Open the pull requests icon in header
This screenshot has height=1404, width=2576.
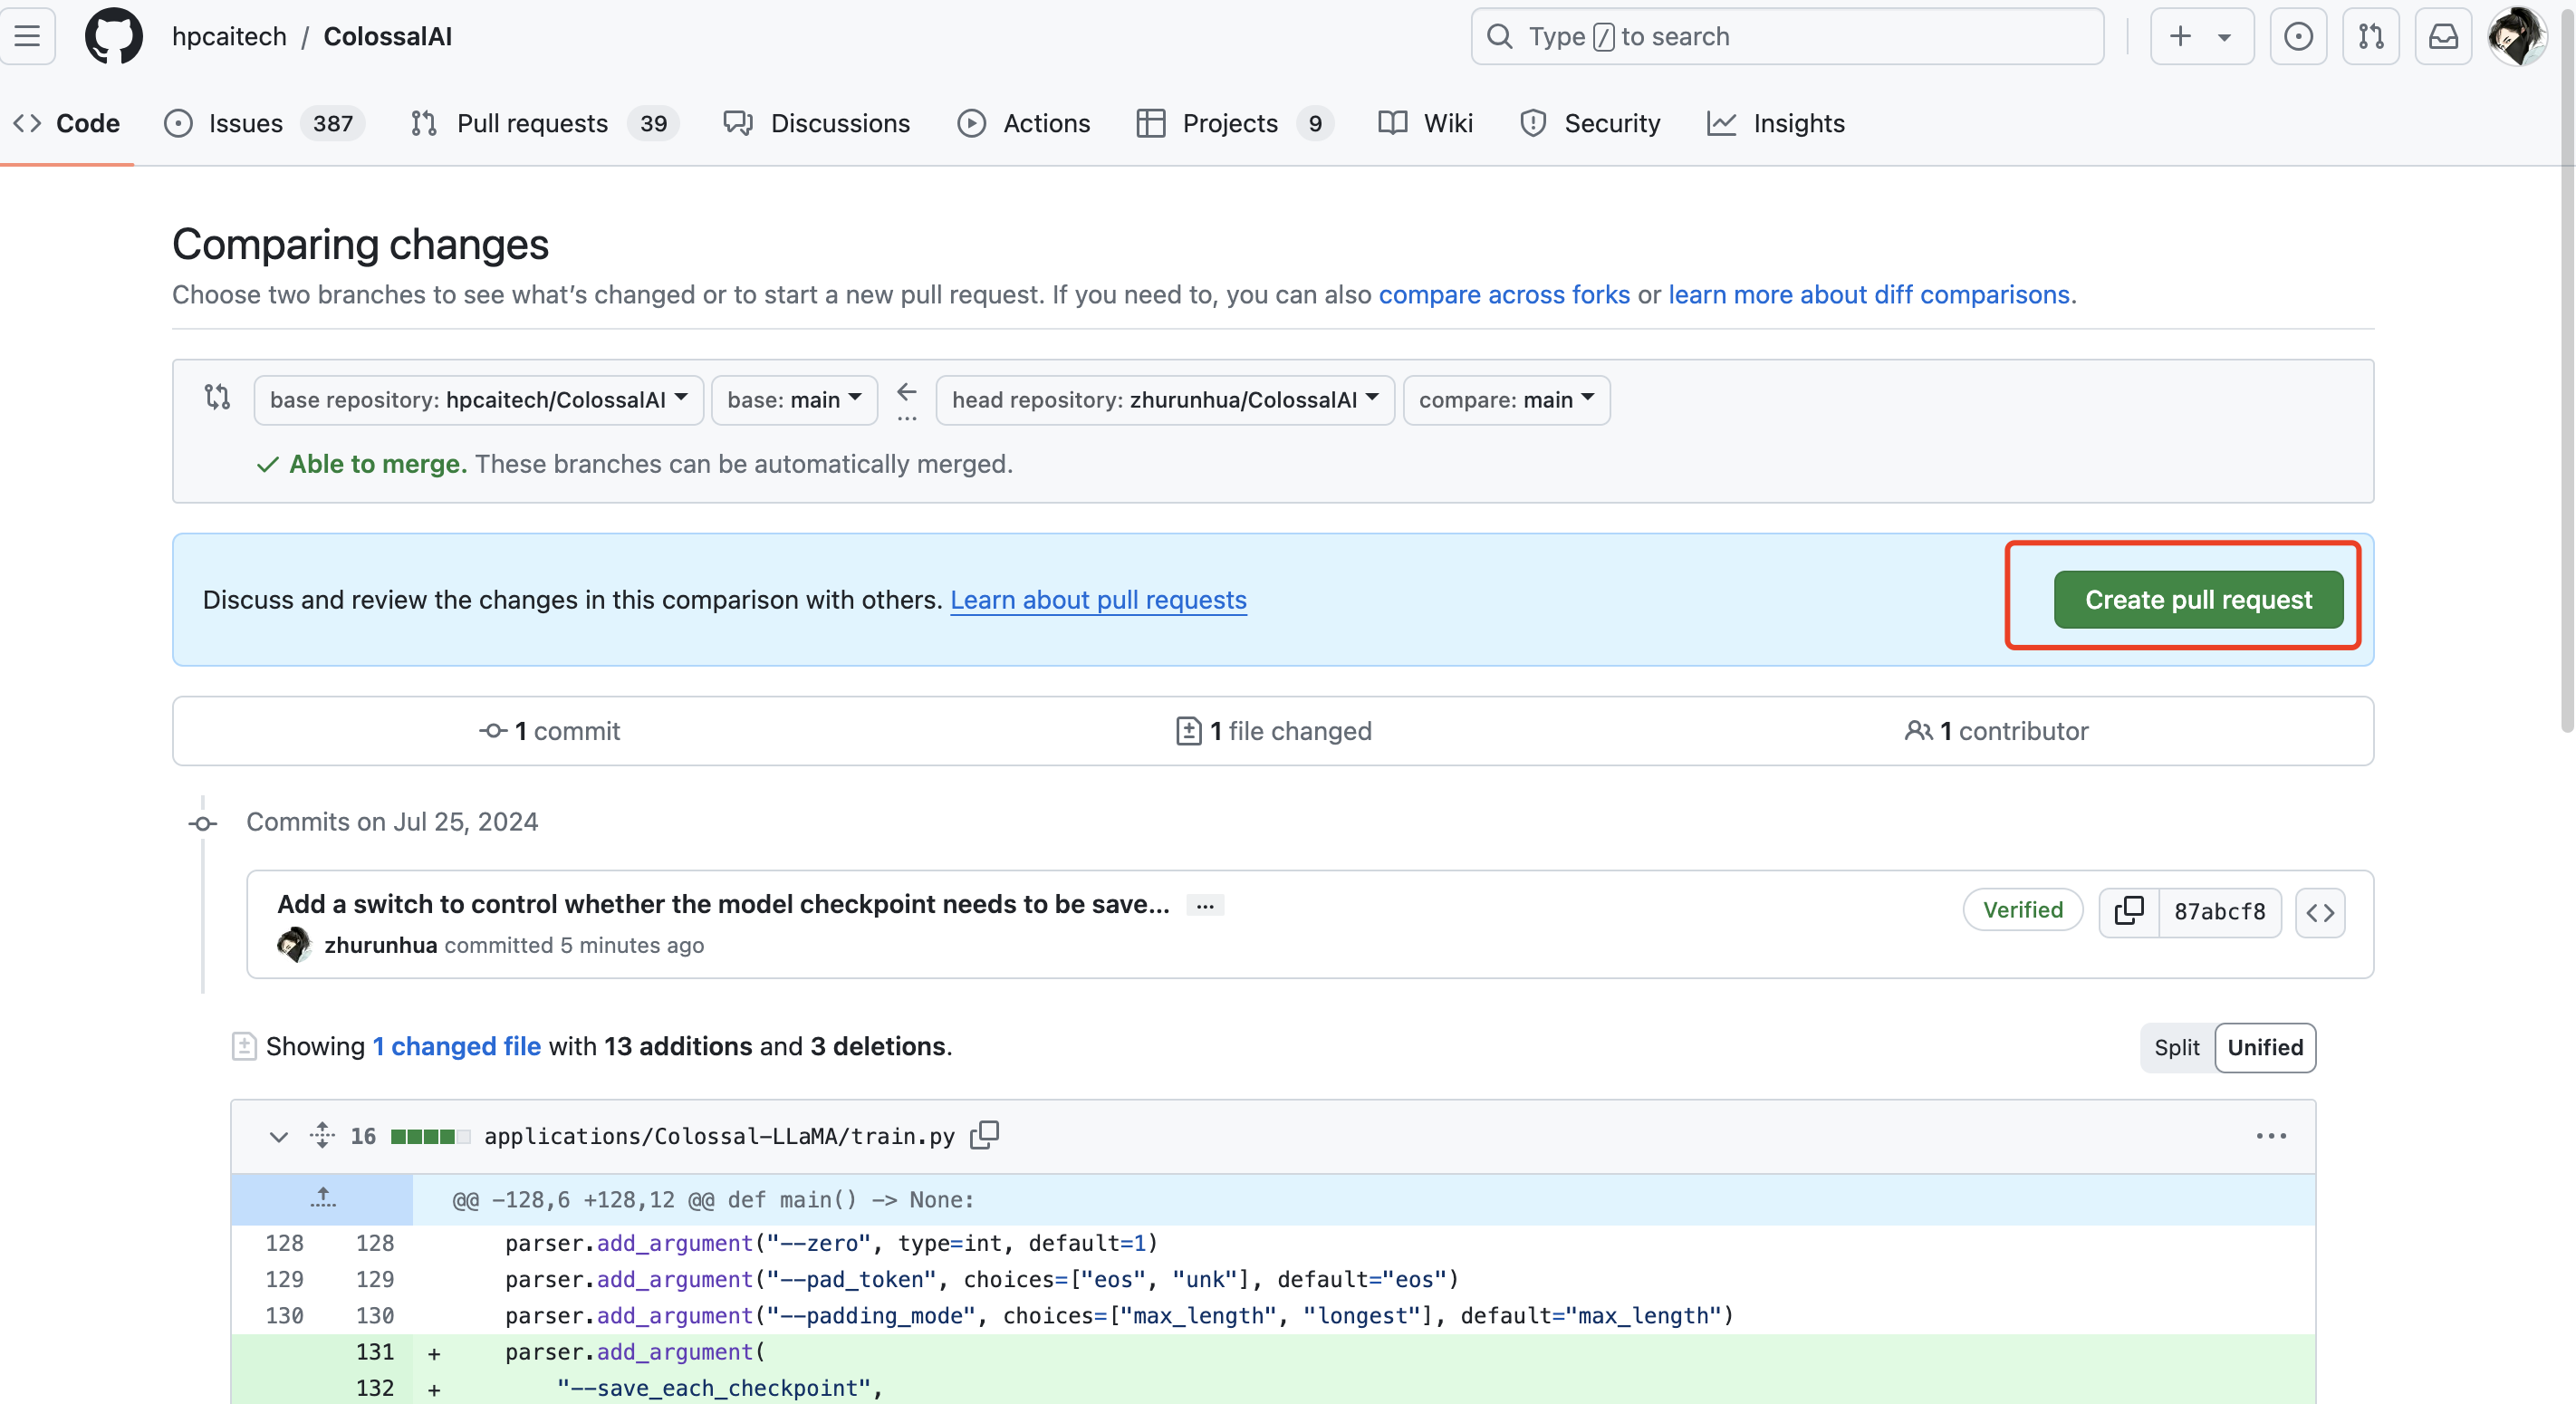point(2371,37)
